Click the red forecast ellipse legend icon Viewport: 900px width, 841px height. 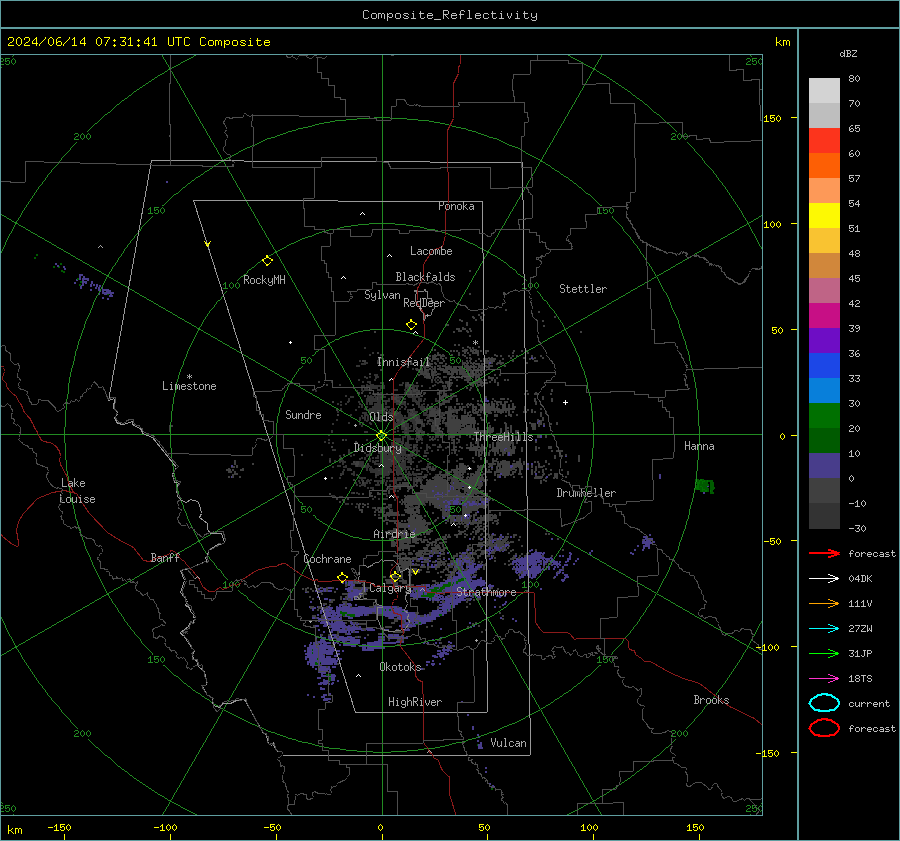824,728
